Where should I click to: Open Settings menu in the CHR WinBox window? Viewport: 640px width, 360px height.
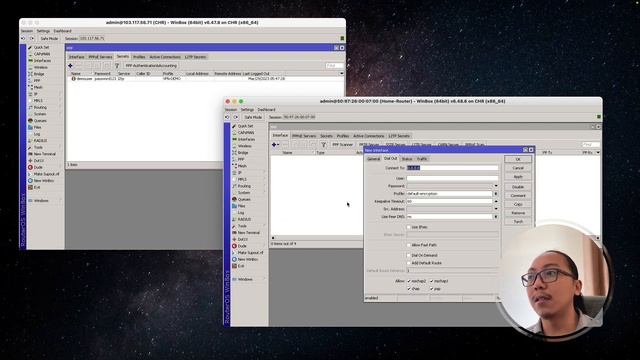click(x=43, y=31)
